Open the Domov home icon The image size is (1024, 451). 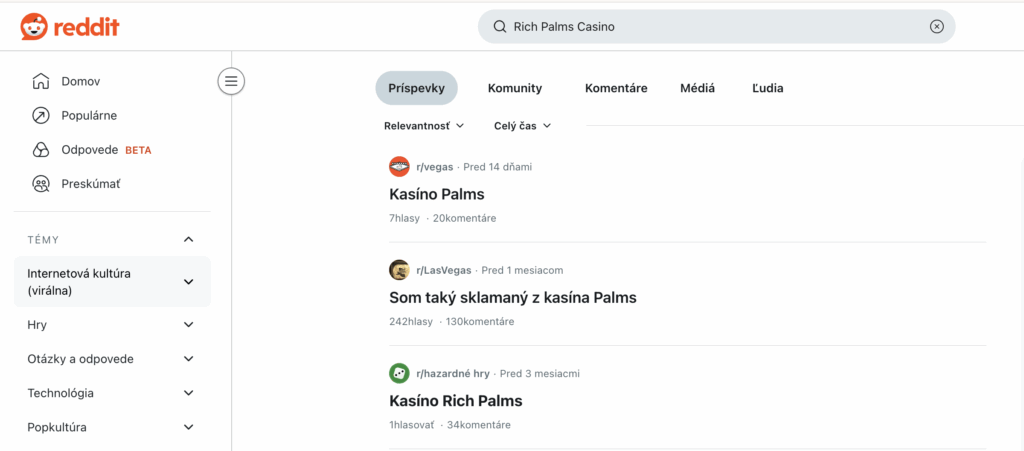[41, 81]
